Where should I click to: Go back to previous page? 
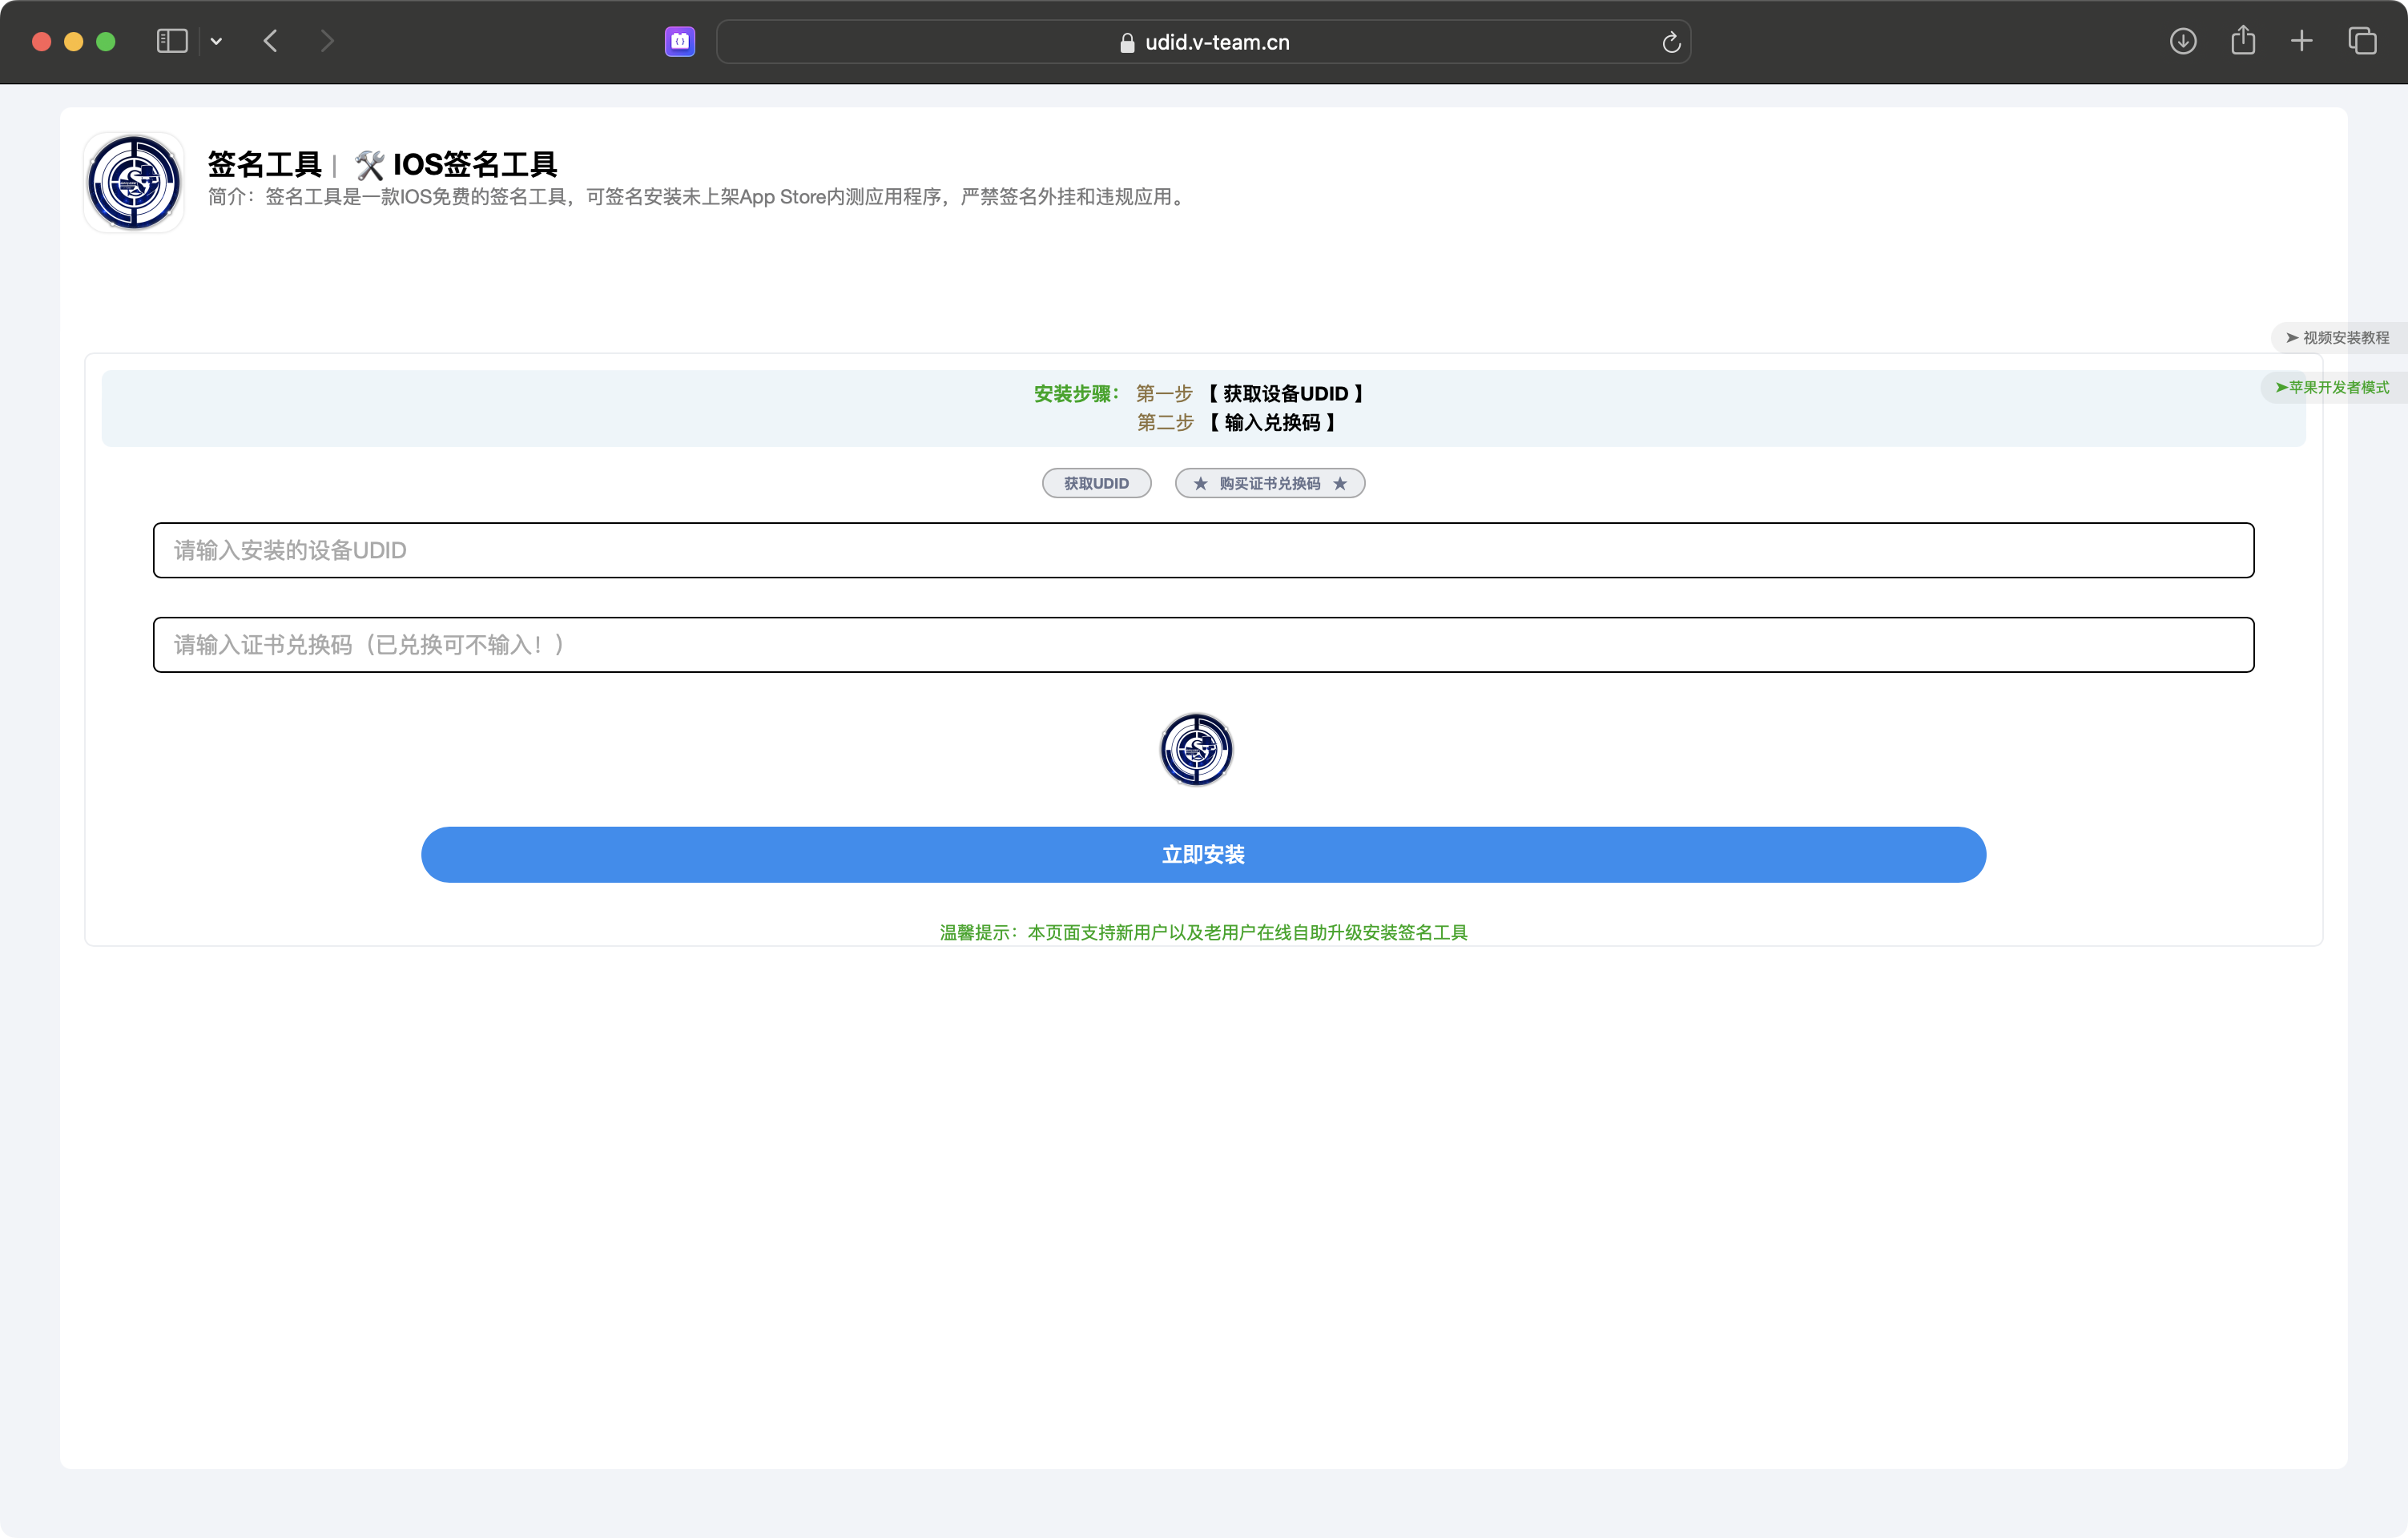click(x=270, y=41)
